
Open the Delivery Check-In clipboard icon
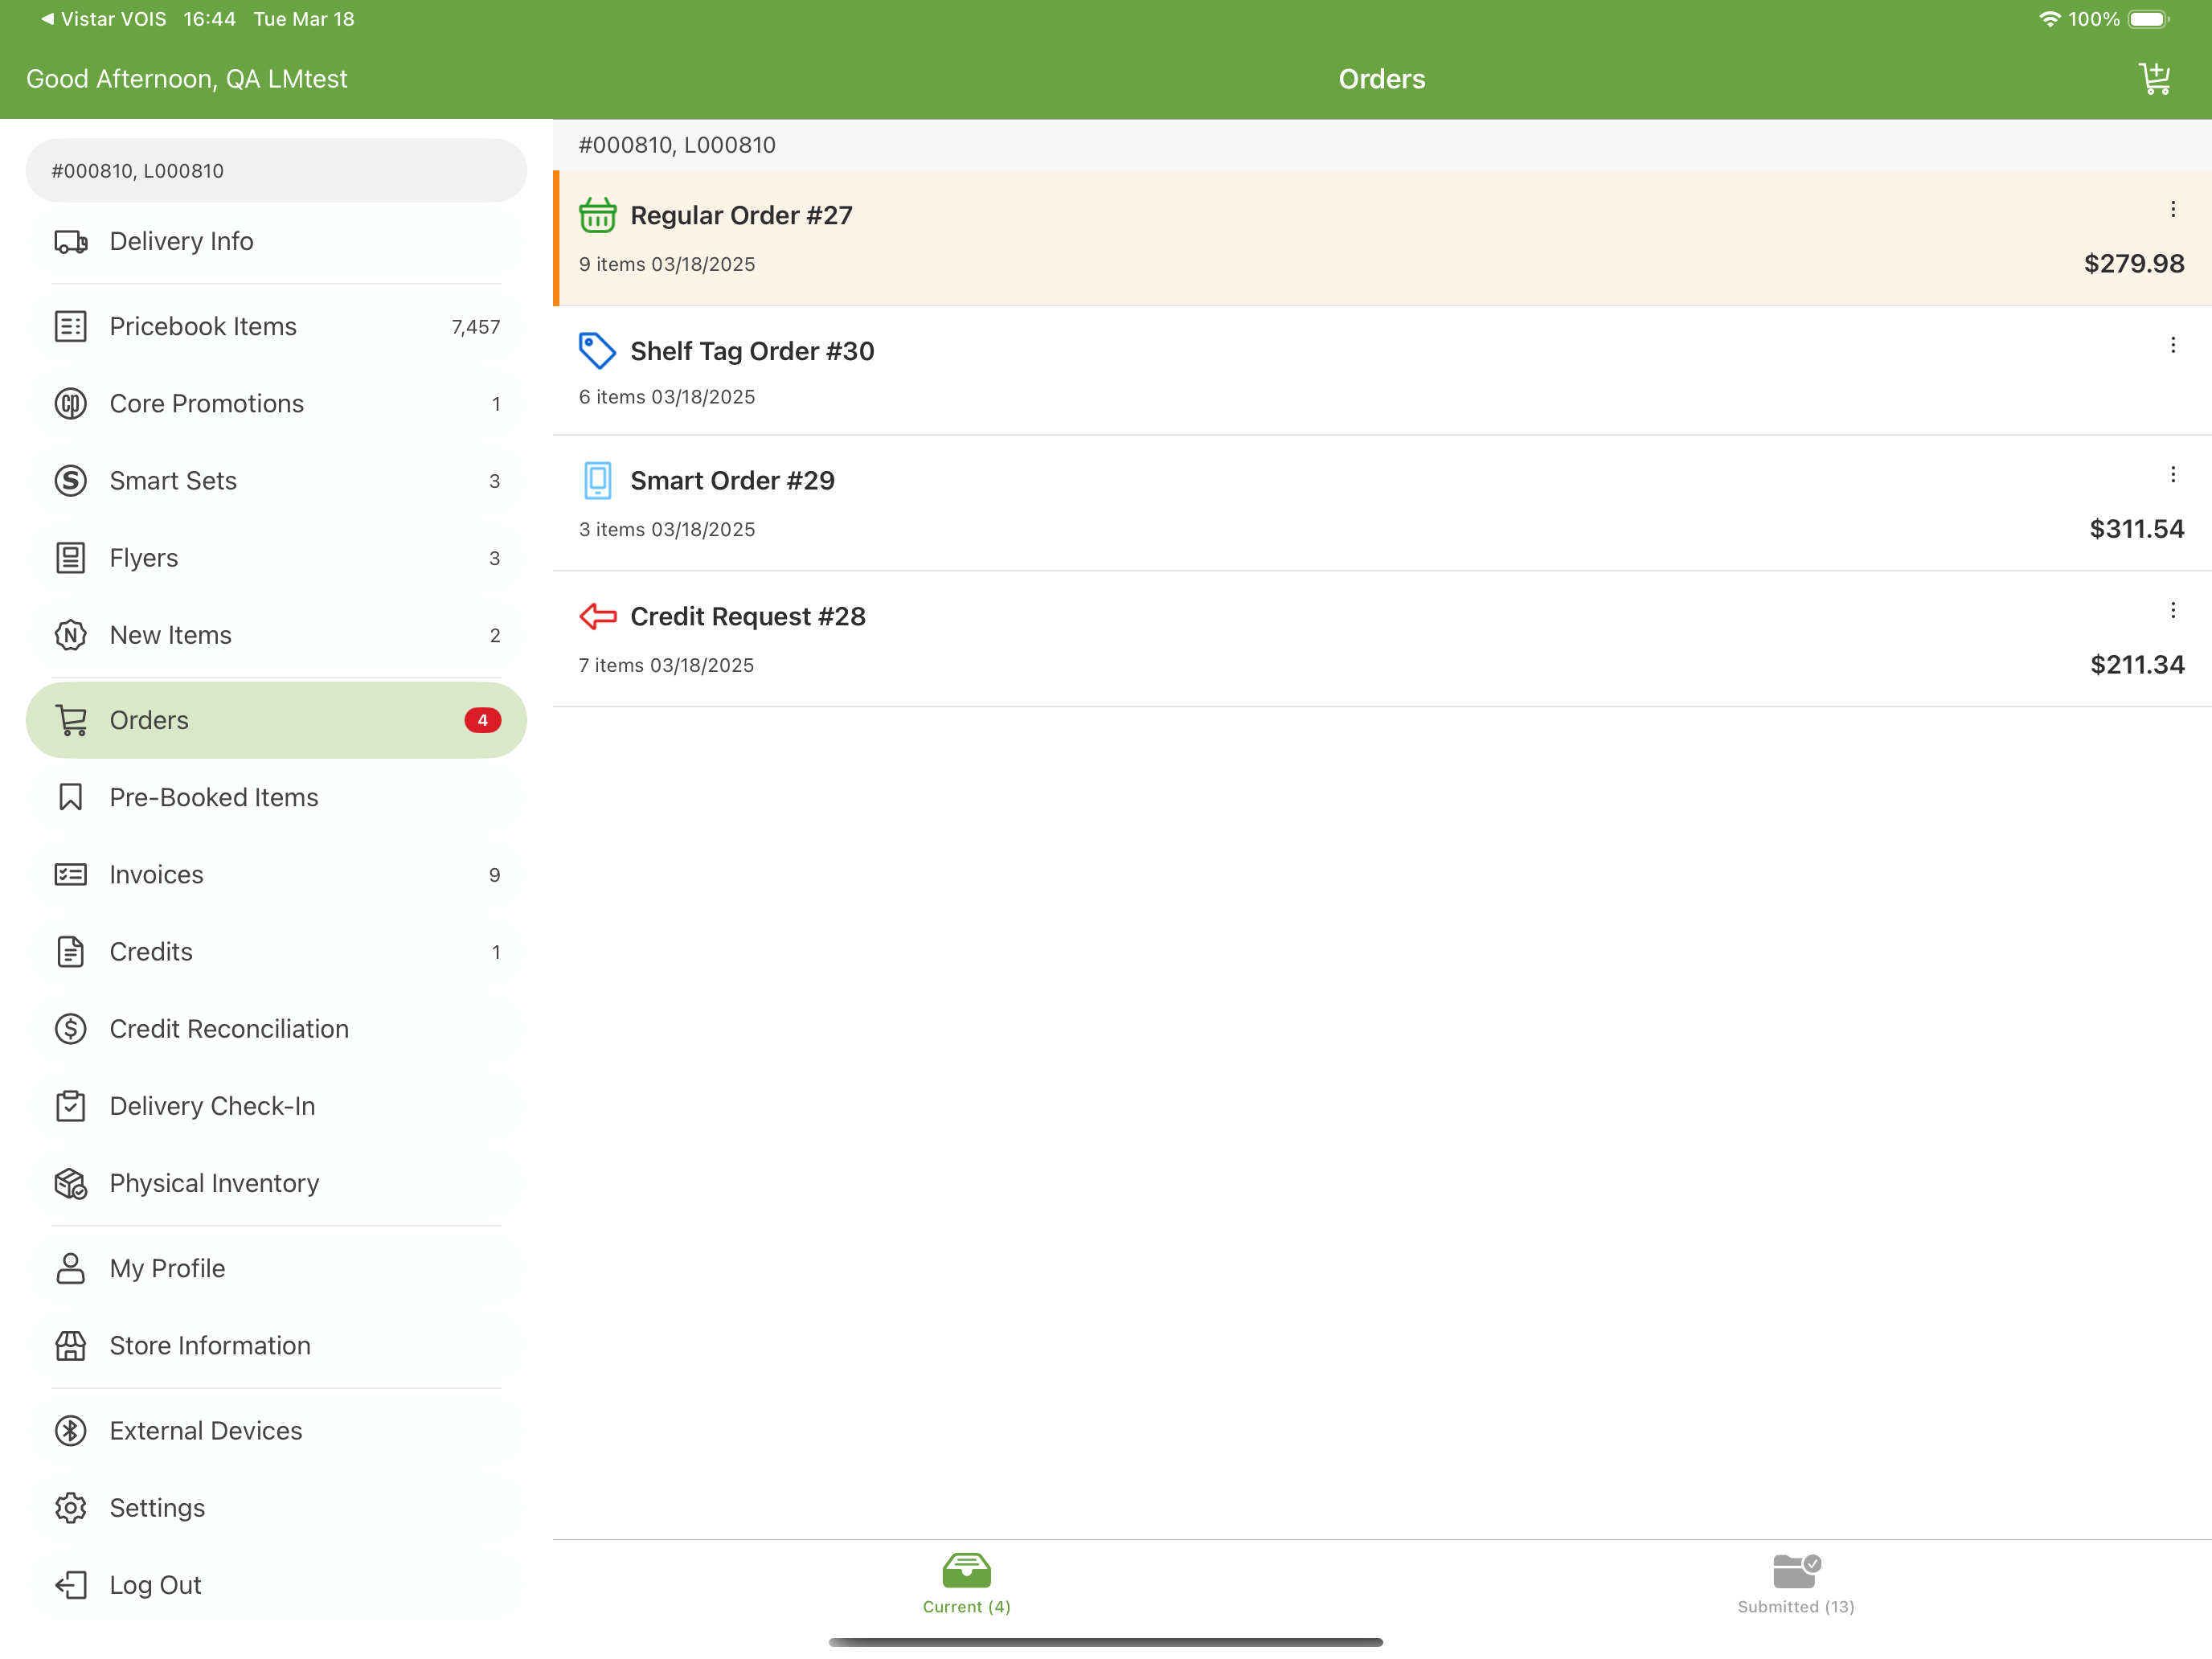coord(70,1106)
